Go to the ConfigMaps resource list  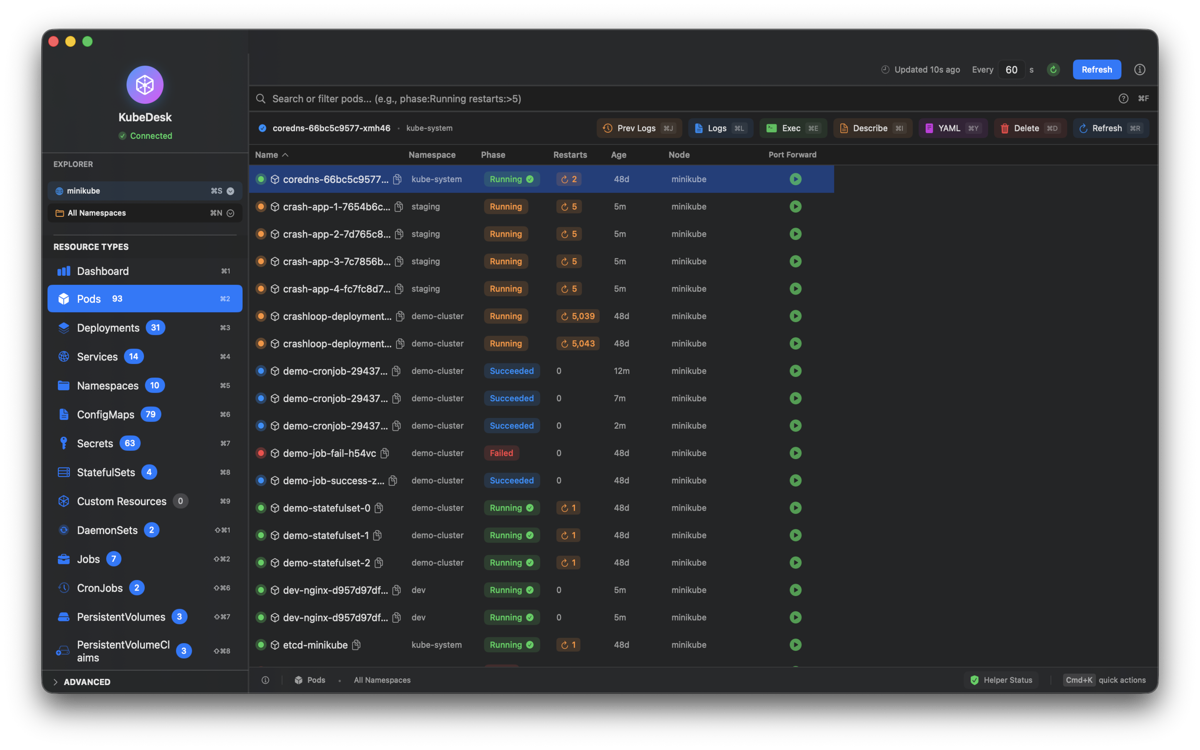(105, 414)
